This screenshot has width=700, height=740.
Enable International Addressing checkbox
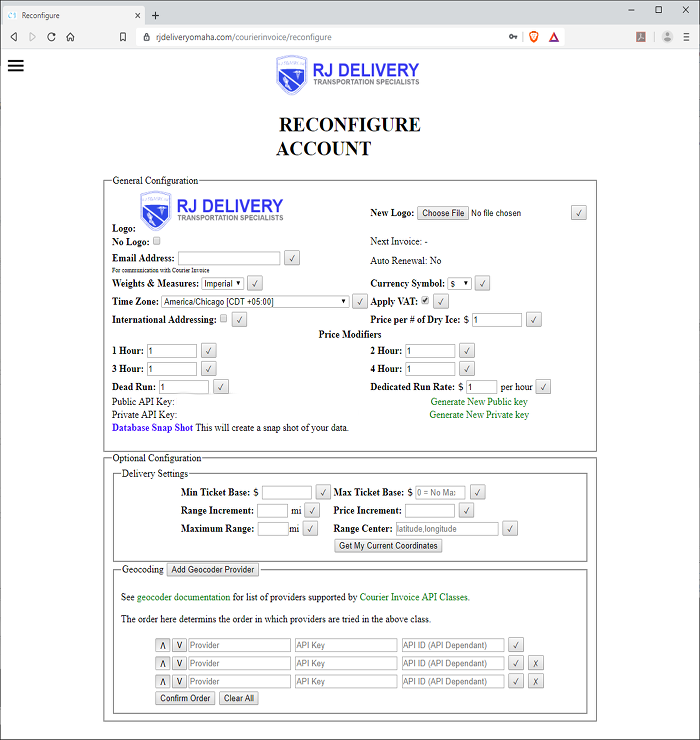tap(223, 319)
